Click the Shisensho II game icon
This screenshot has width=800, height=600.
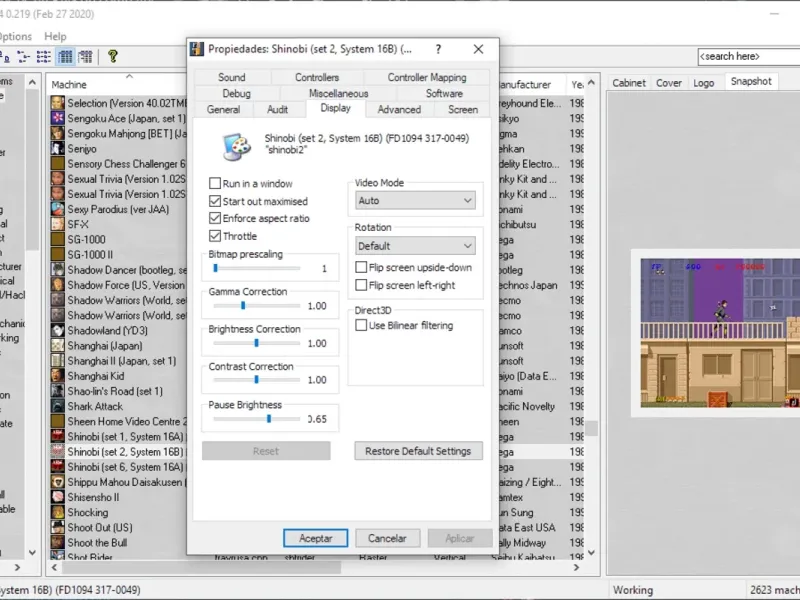pos(58,497)
